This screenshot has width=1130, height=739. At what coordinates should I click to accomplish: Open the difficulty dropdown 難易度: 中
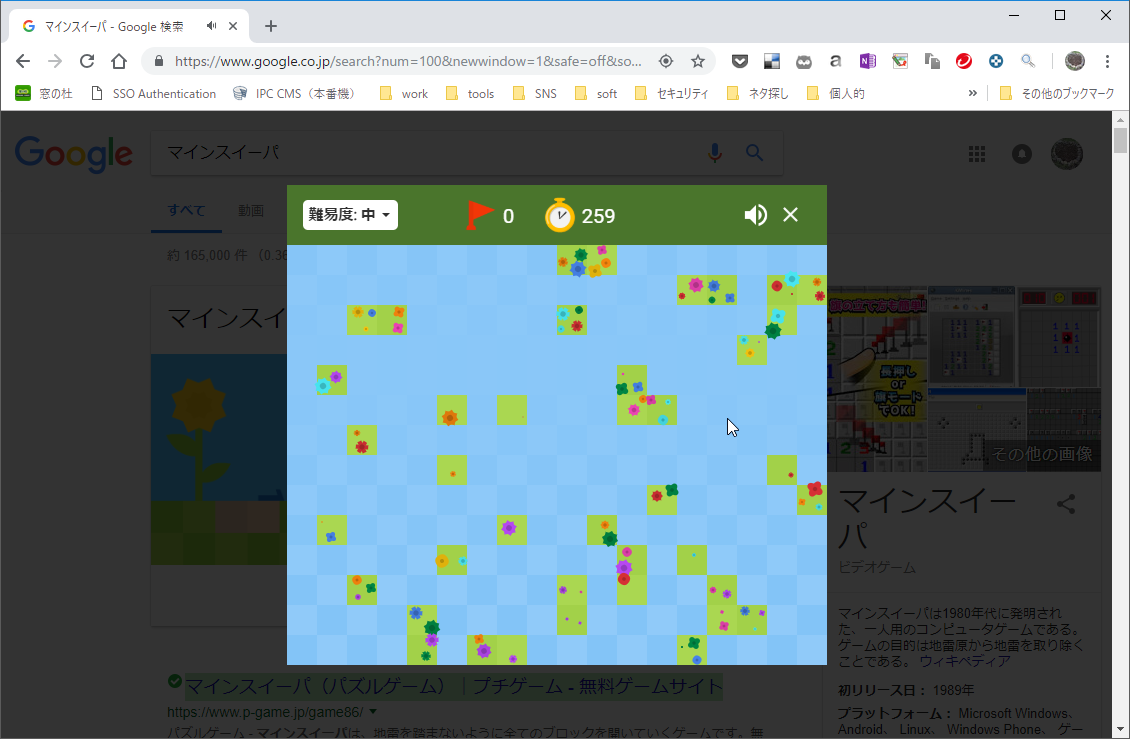coord(350,215)
